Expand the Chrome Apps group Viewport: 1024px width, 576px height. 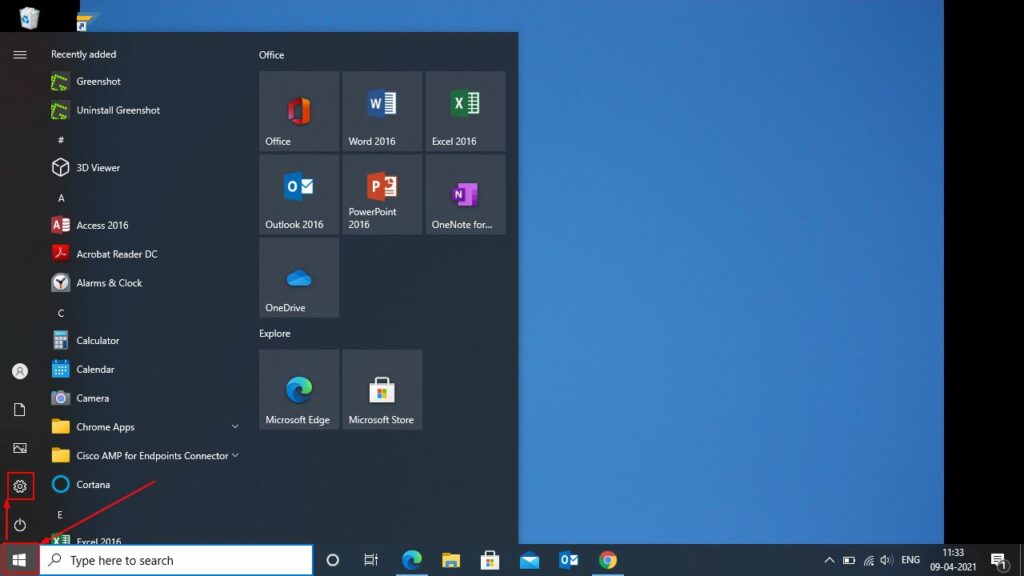235,426
